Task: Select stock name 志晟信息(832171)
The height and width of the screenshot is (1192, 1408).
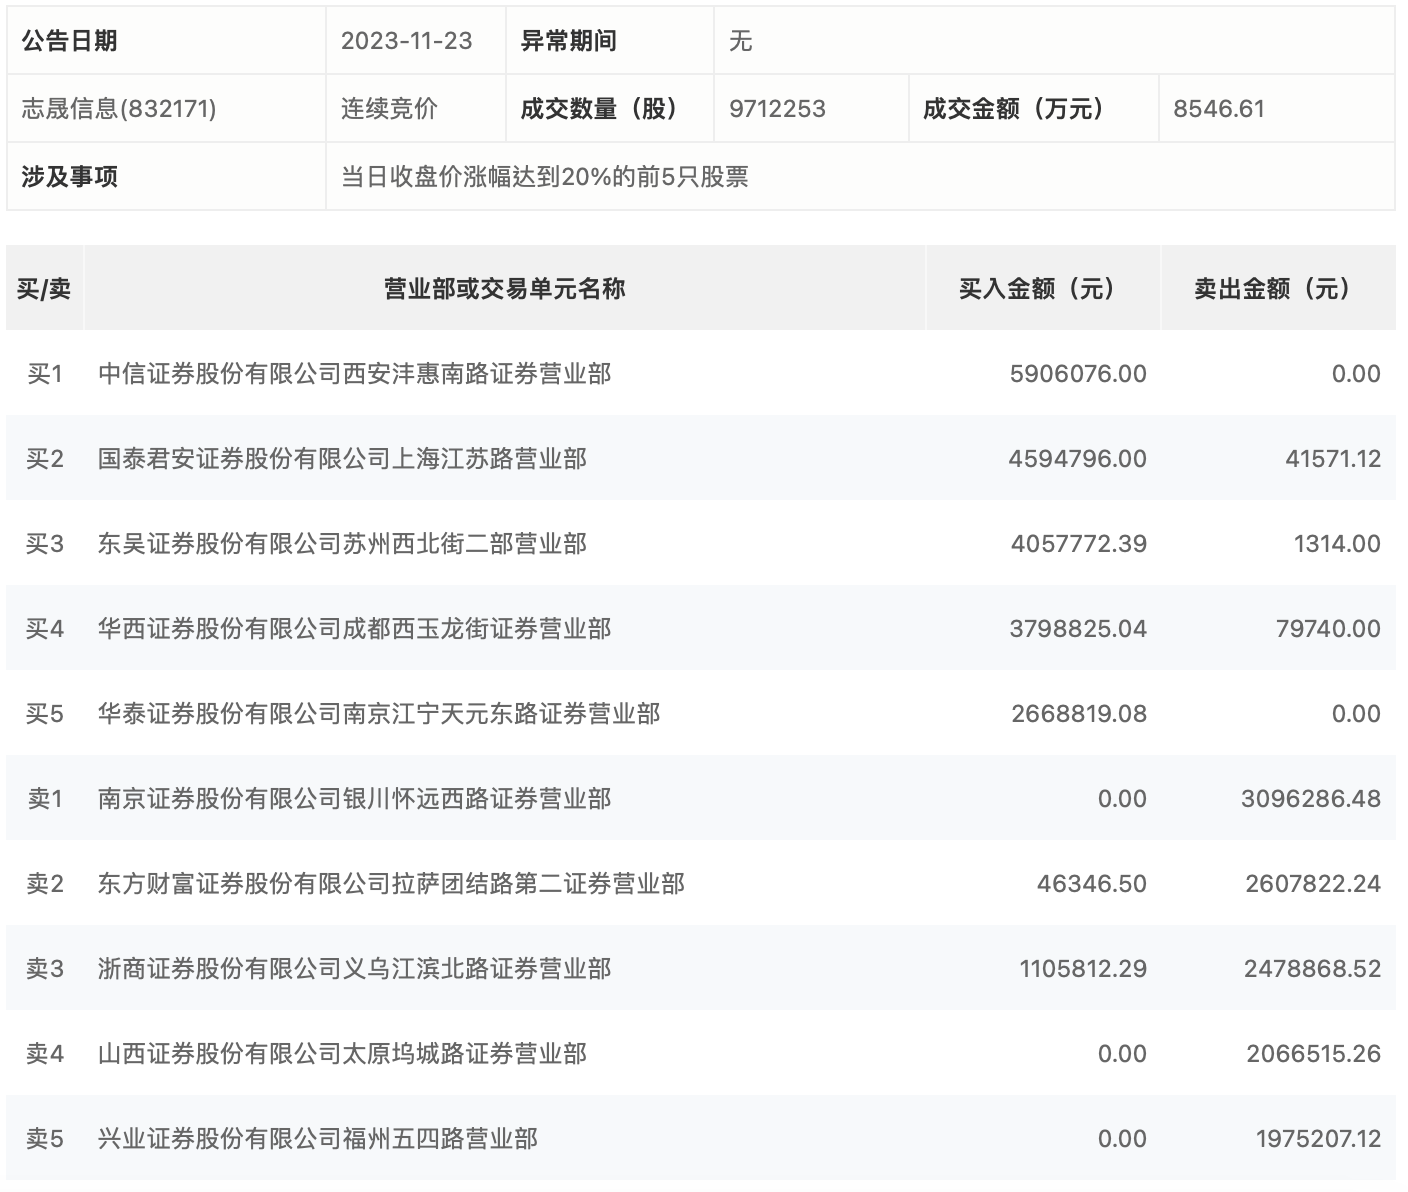Action: pyautogui.click(x=119, y=108)
